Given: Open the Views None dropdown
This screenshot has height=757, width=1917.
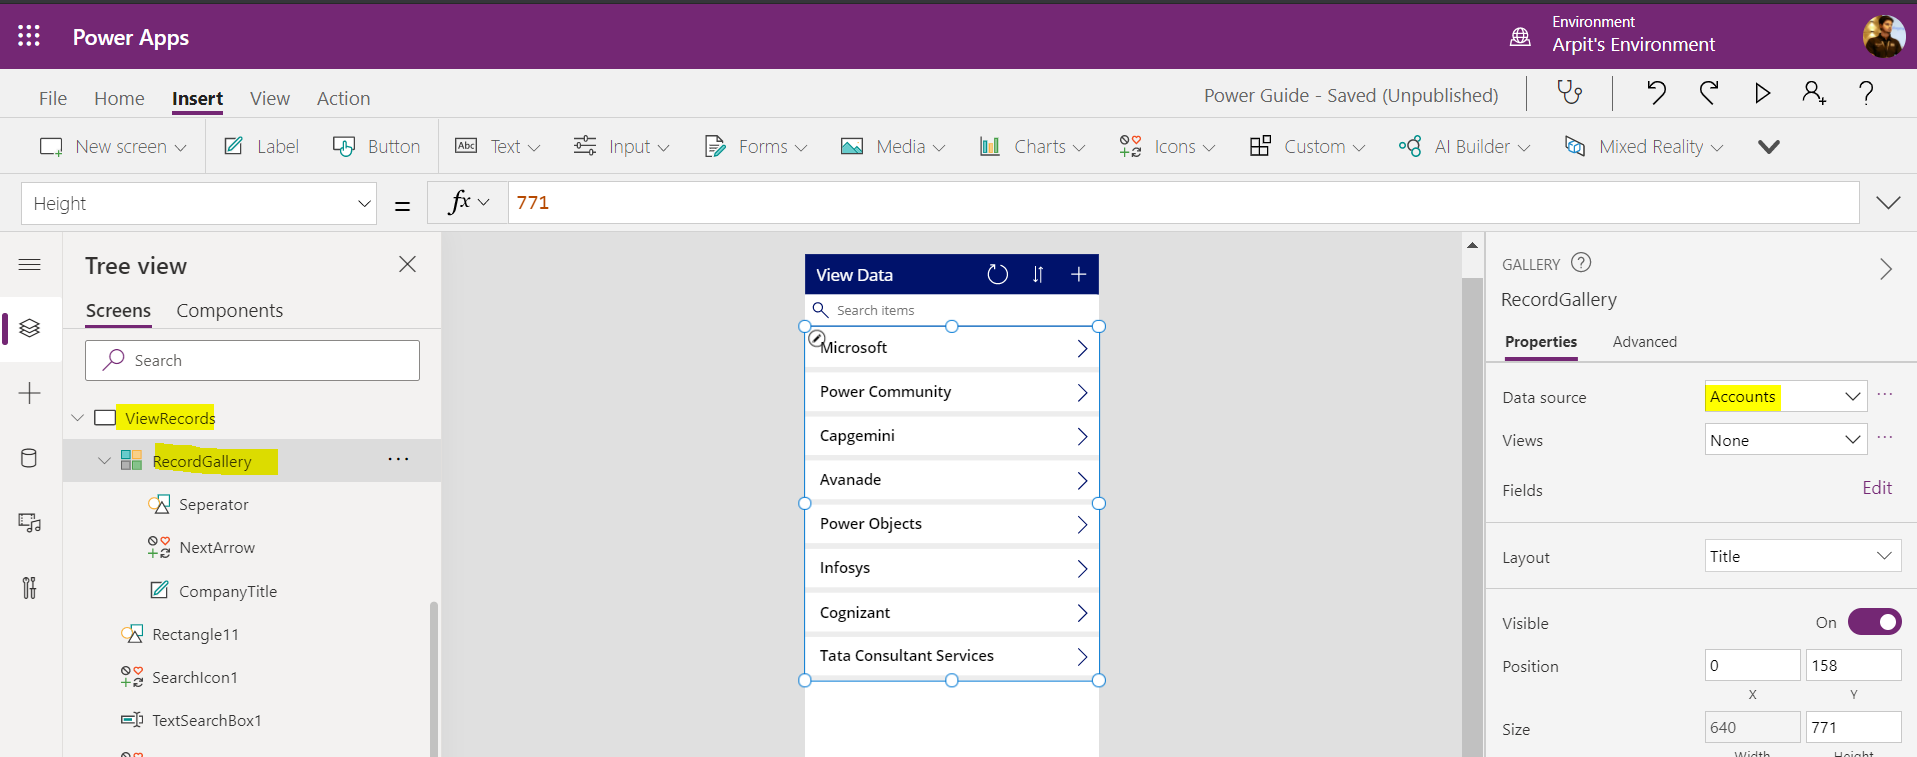Looking at the screenshot, I should tap(1786, 440).
